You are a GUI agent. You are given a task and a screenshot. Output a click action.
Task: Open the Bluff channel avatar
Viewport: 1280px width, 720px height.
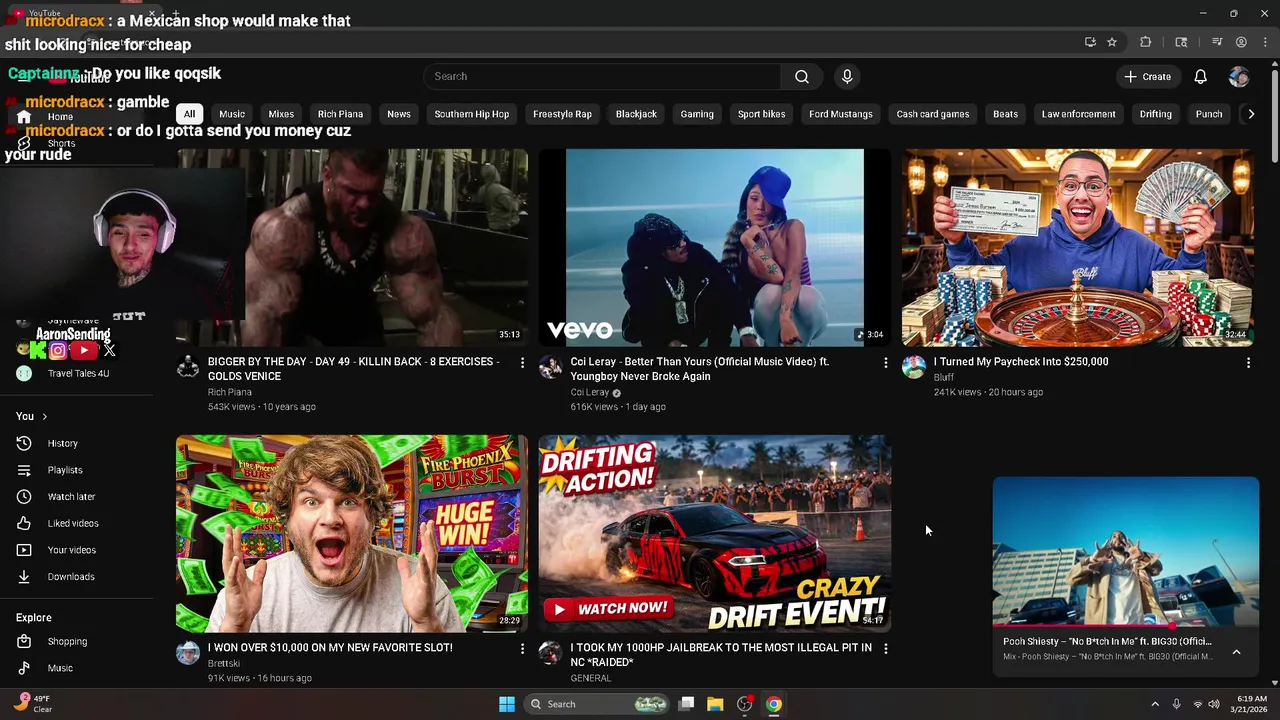click(x=914, y=367)
